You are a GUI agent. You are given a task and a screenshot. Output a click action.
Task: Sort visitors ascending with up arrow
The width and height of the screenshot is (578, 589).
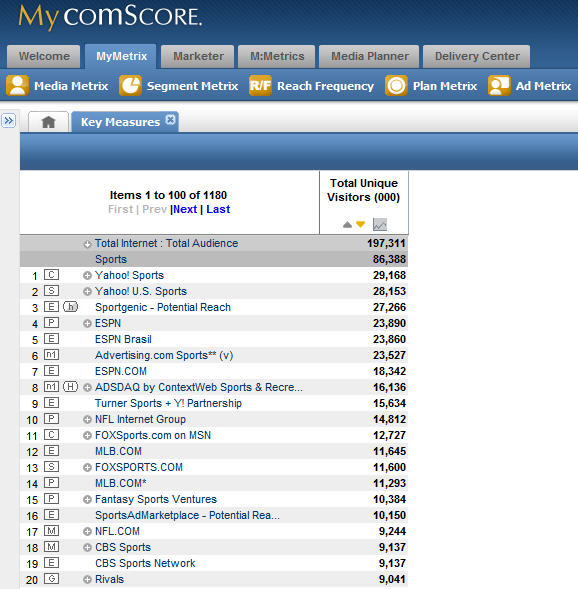click(x=347, y=225)
